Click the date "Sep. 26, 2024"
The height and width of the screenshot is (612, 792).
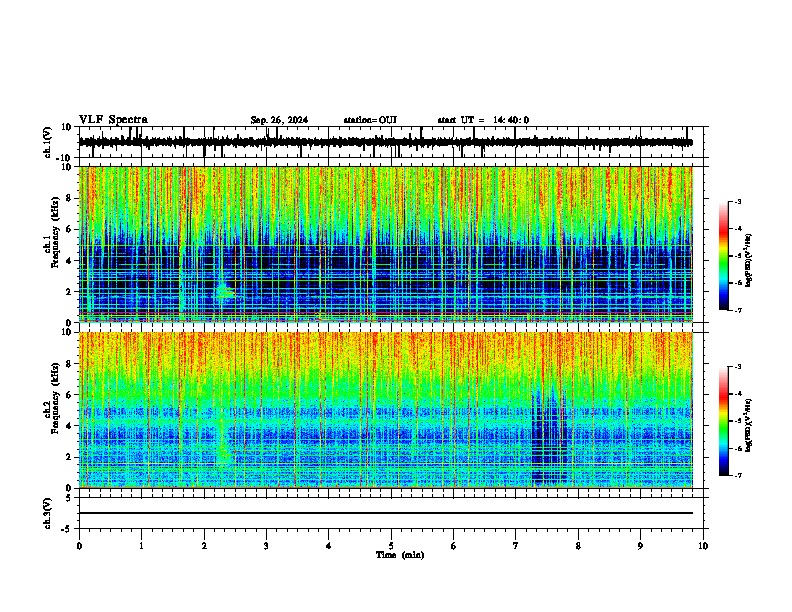coord(279,120)
